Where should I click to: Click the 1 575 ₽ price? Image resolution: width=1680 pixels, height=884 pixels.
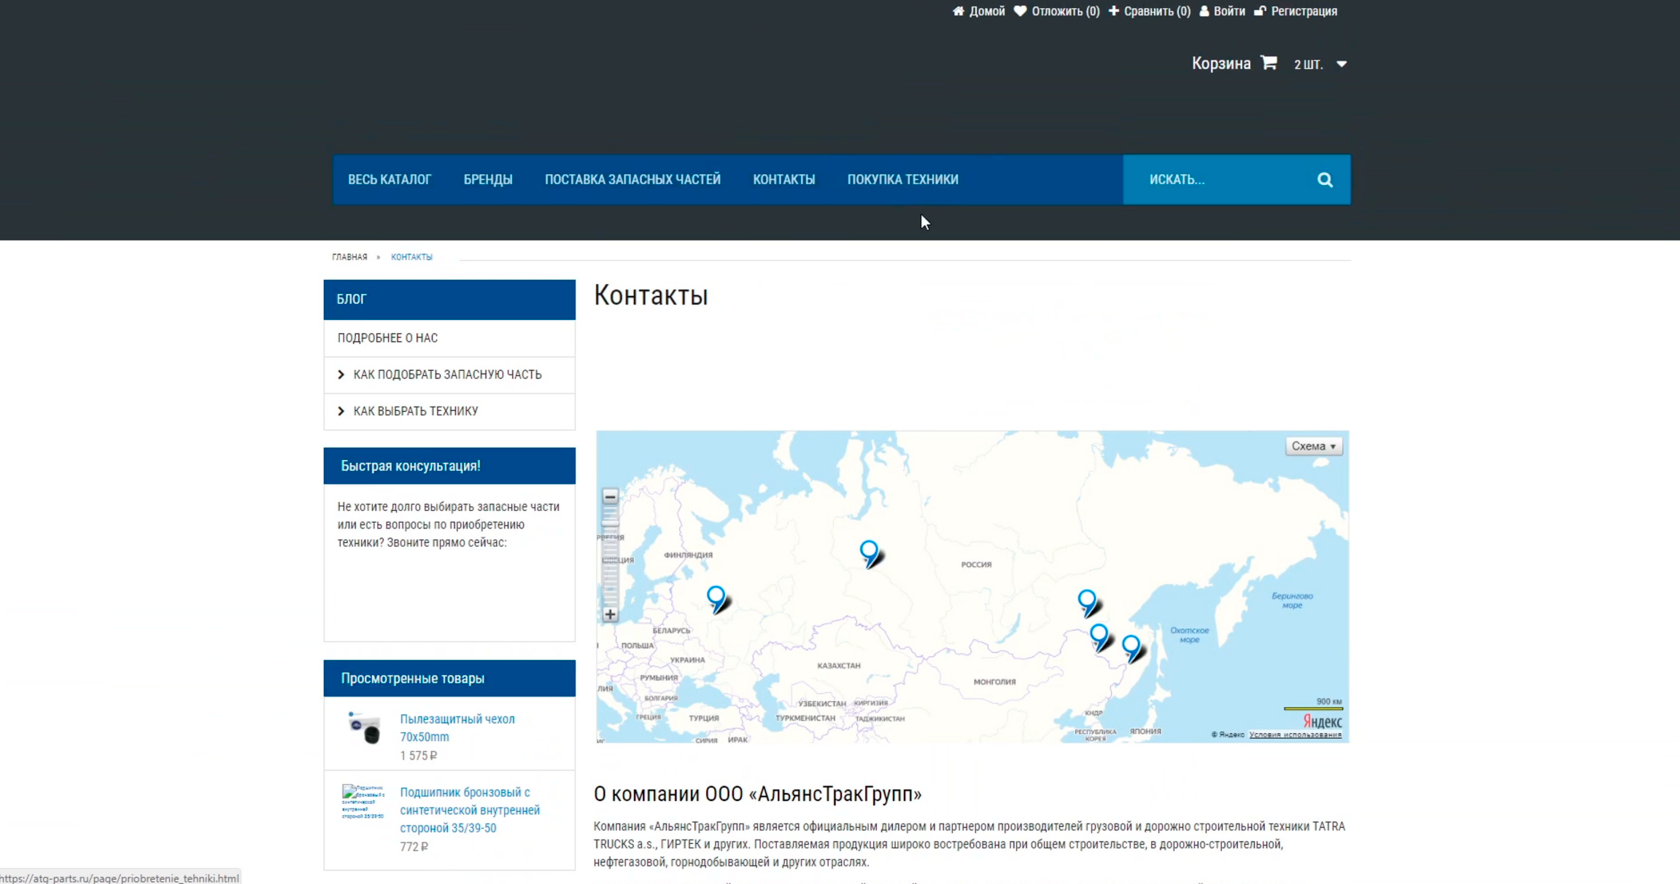(418, 756)
